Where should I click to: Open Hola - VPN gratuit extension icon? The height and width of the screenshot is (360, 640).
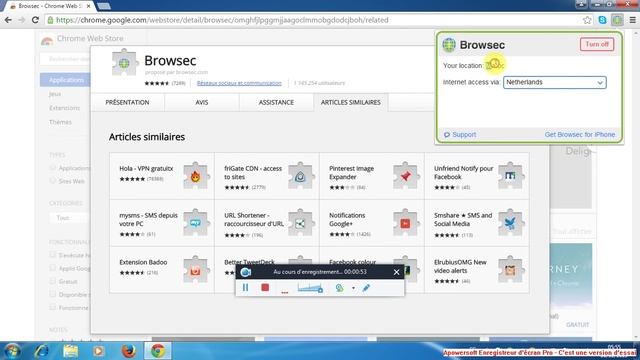click(x=196, y=176)
